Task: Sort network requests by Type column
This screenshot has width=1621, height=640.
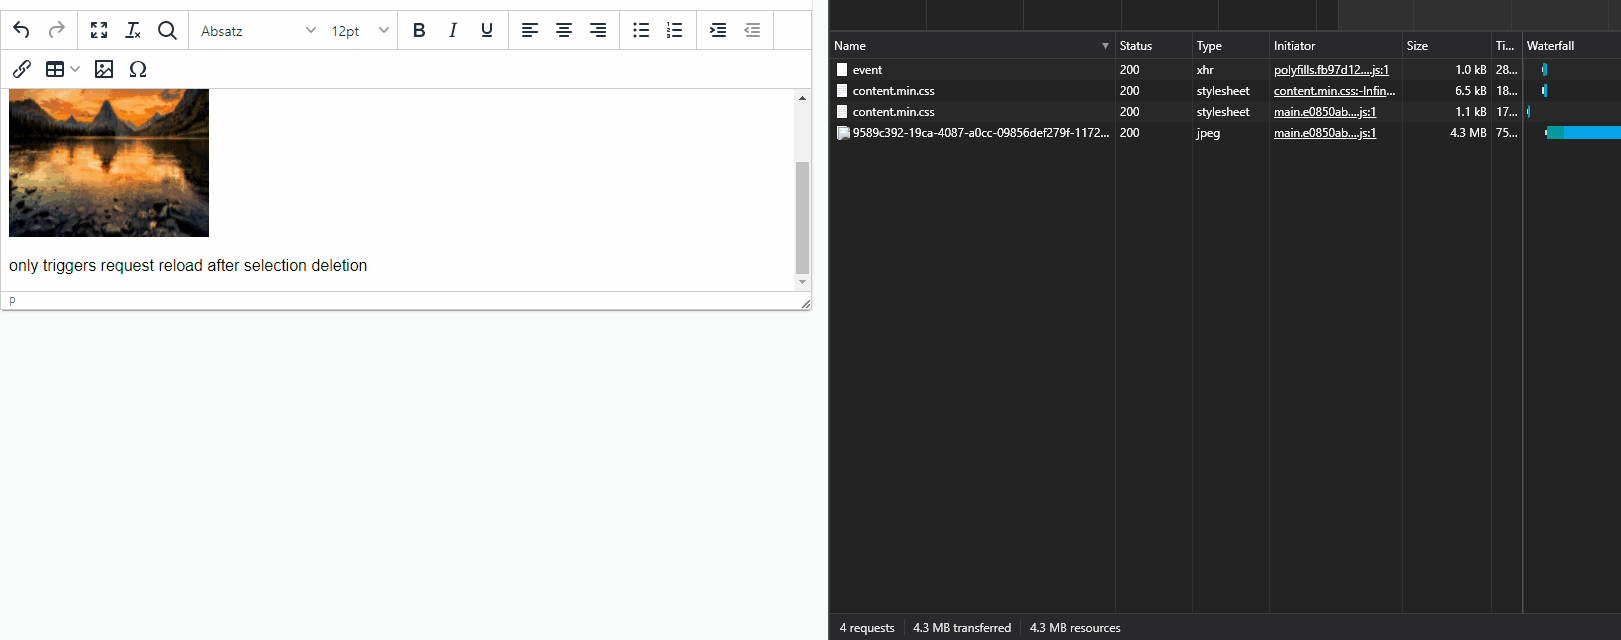Action: 1231,46
